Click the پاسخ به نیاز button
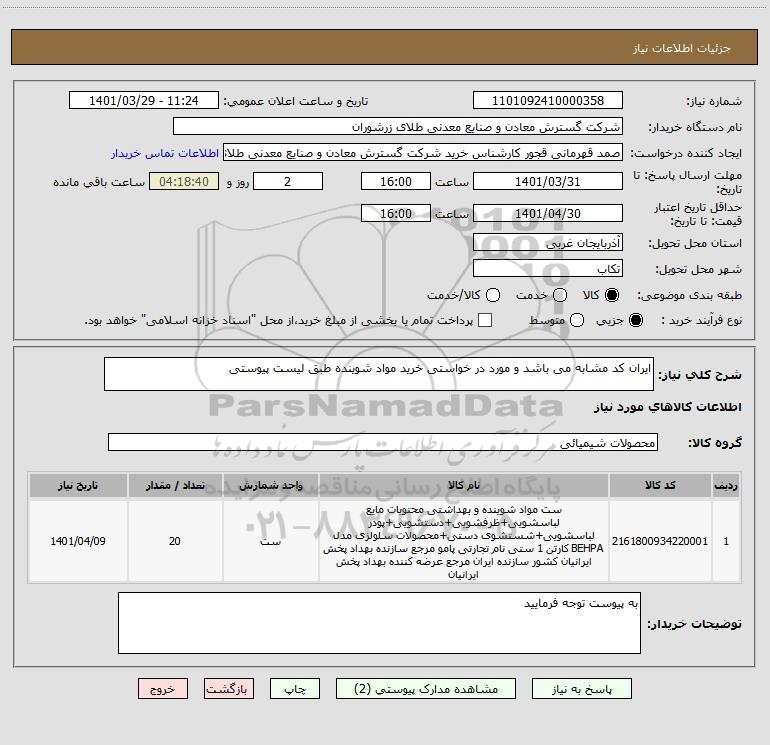Screen dimensions: 770x745 582,689
